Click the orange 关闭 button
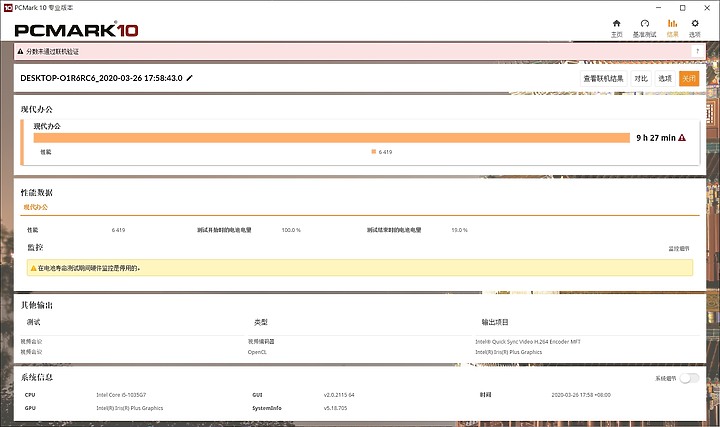 tap(689, 79)
